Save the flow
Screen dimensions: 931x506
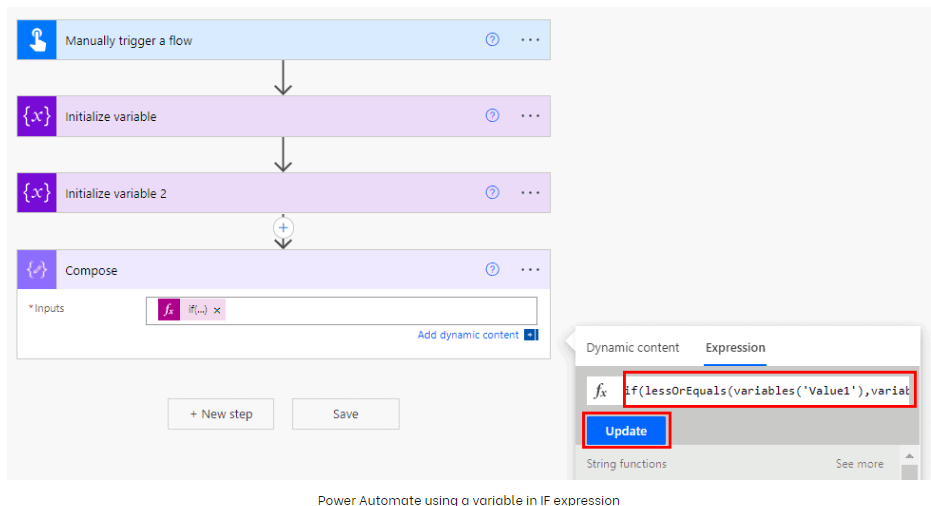click(346, 414)
